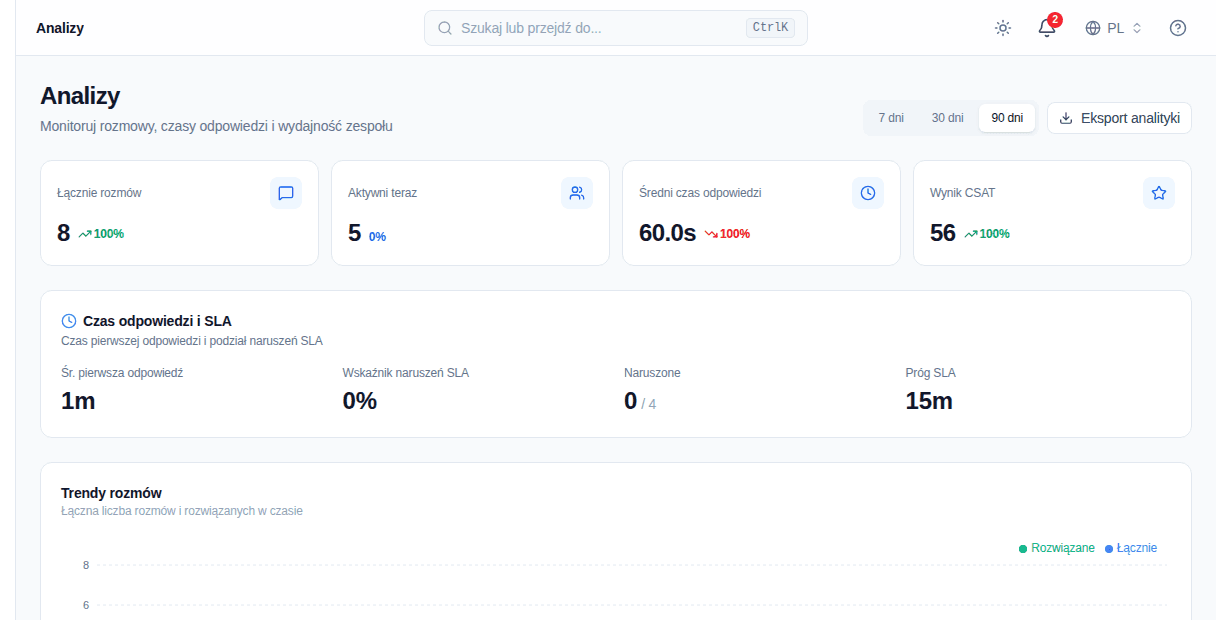Screen dimensions: 1216x620
Task: Toggle the Łącznie series in chart legend
Action: (1131, 548)
